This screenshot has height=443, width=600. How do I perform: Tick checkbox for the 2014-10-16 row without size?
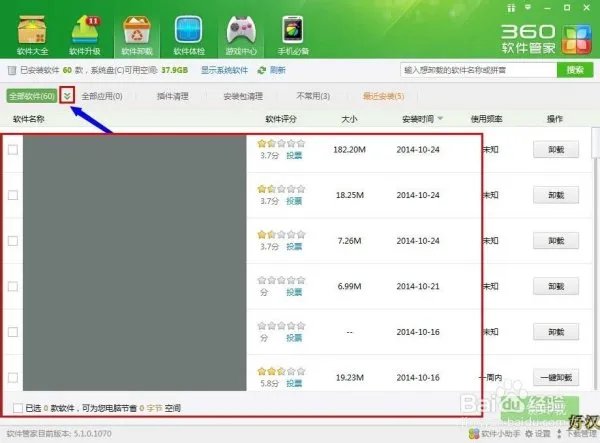pos(13,332)
